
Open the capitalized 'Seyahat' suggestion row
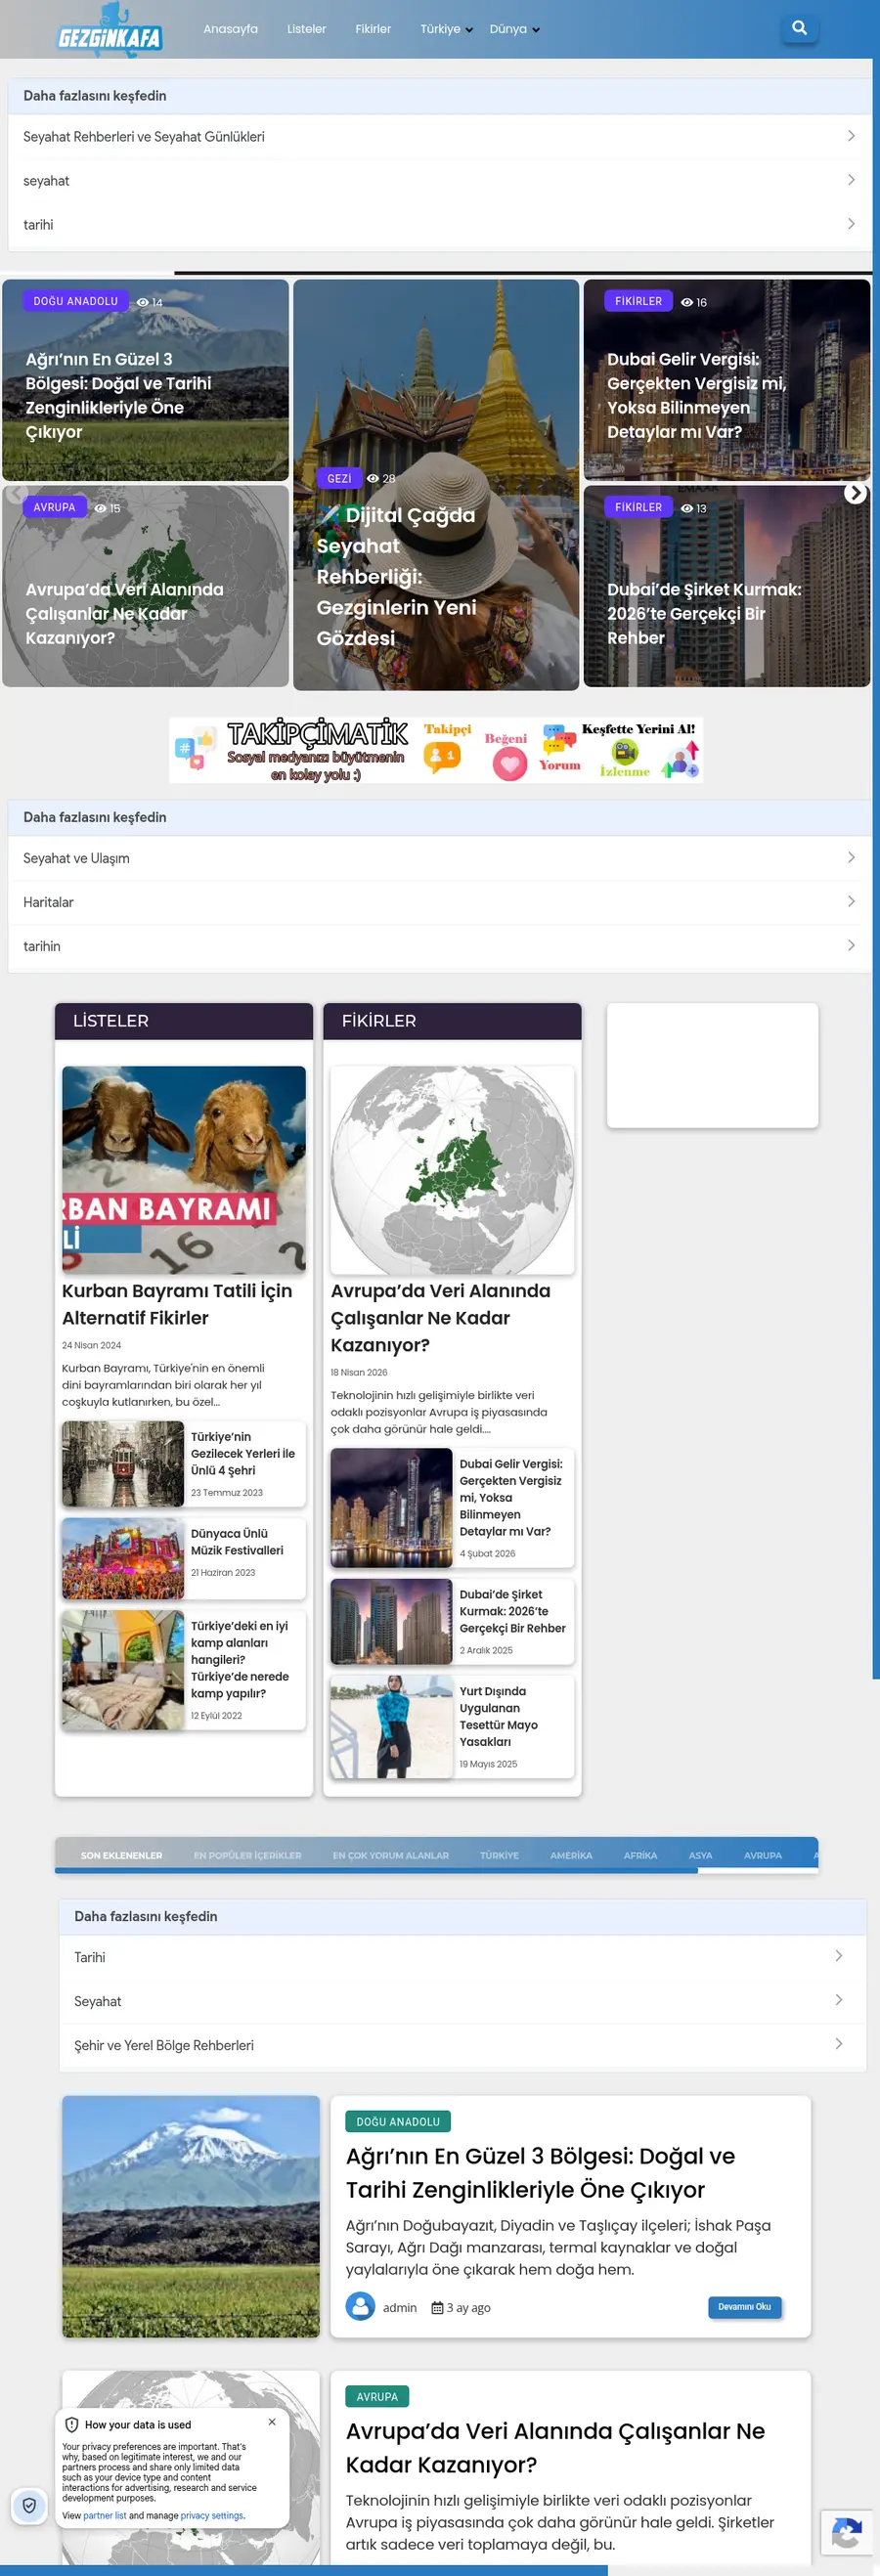462,2000
